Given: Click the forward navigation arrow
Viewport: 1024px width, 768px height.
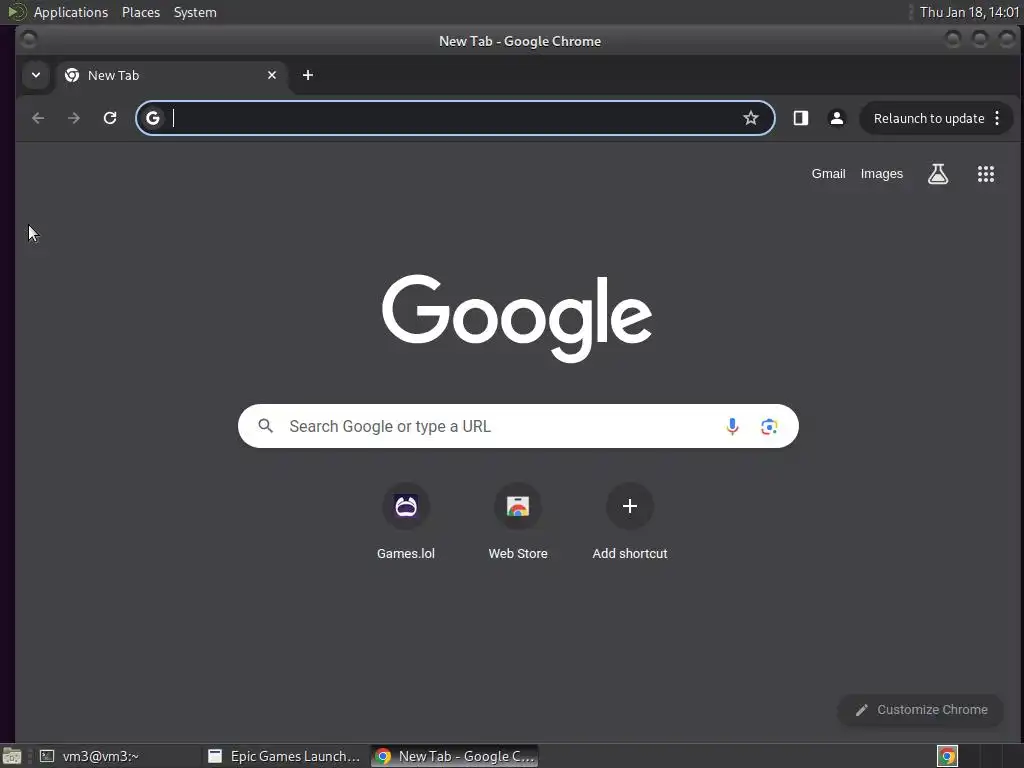Looking at the screenshot, I should coord(74,118).
